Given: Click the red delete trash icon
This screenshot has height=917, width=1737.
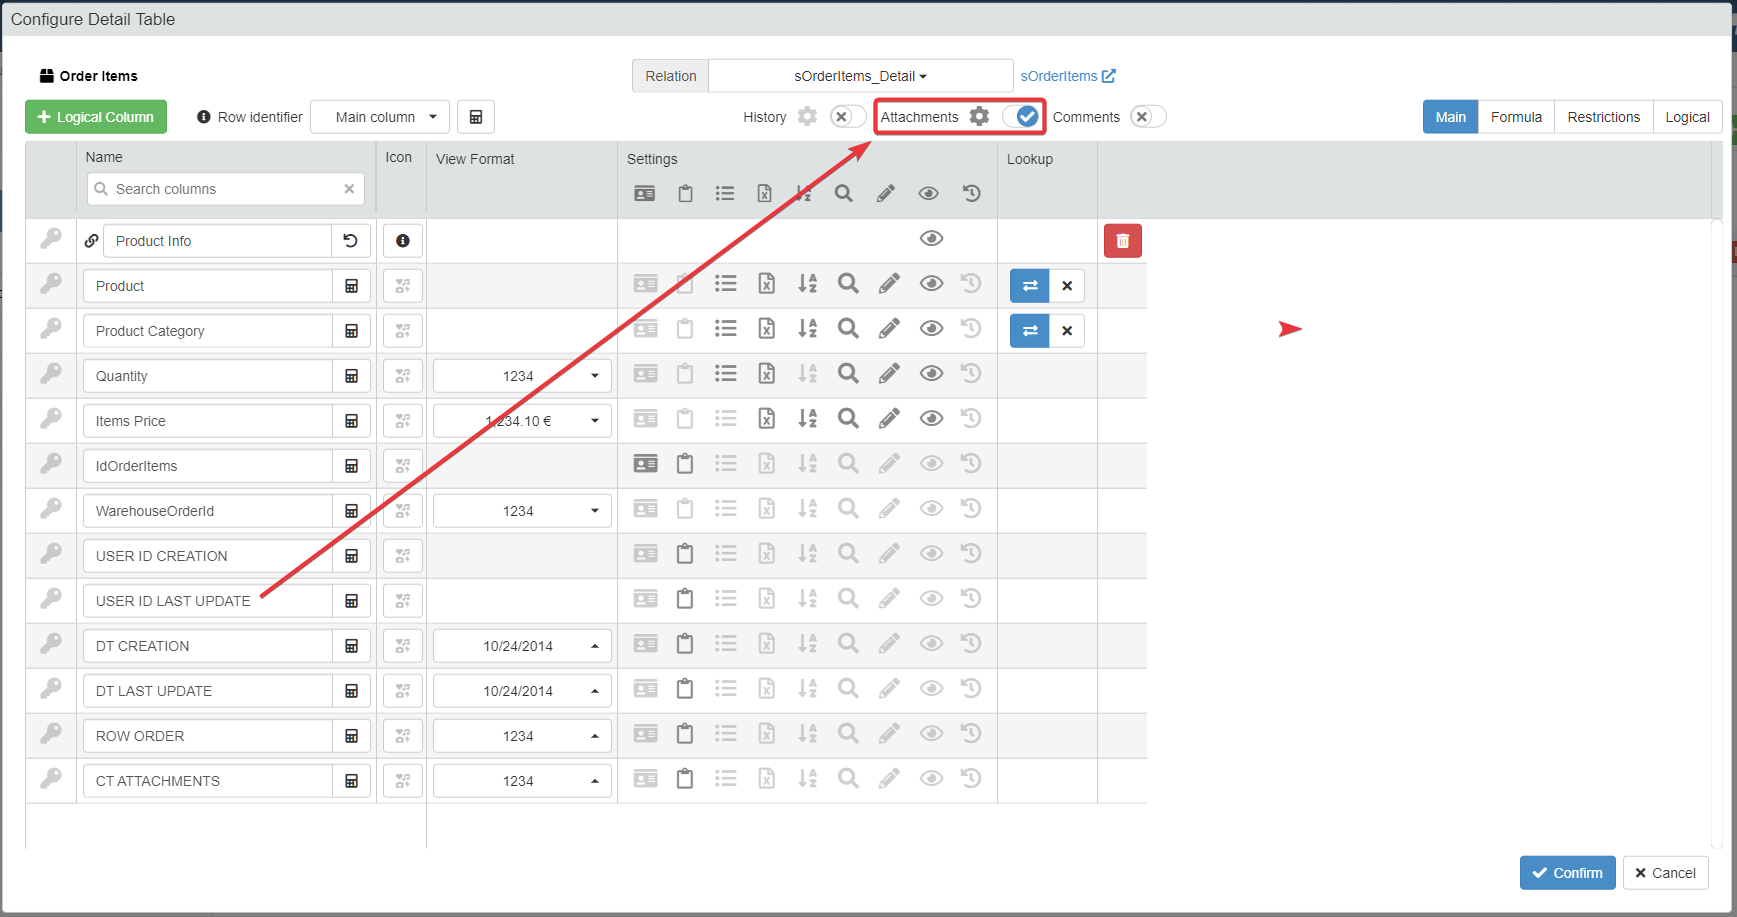Looking at the screenshot, I should click(1122, 241).
